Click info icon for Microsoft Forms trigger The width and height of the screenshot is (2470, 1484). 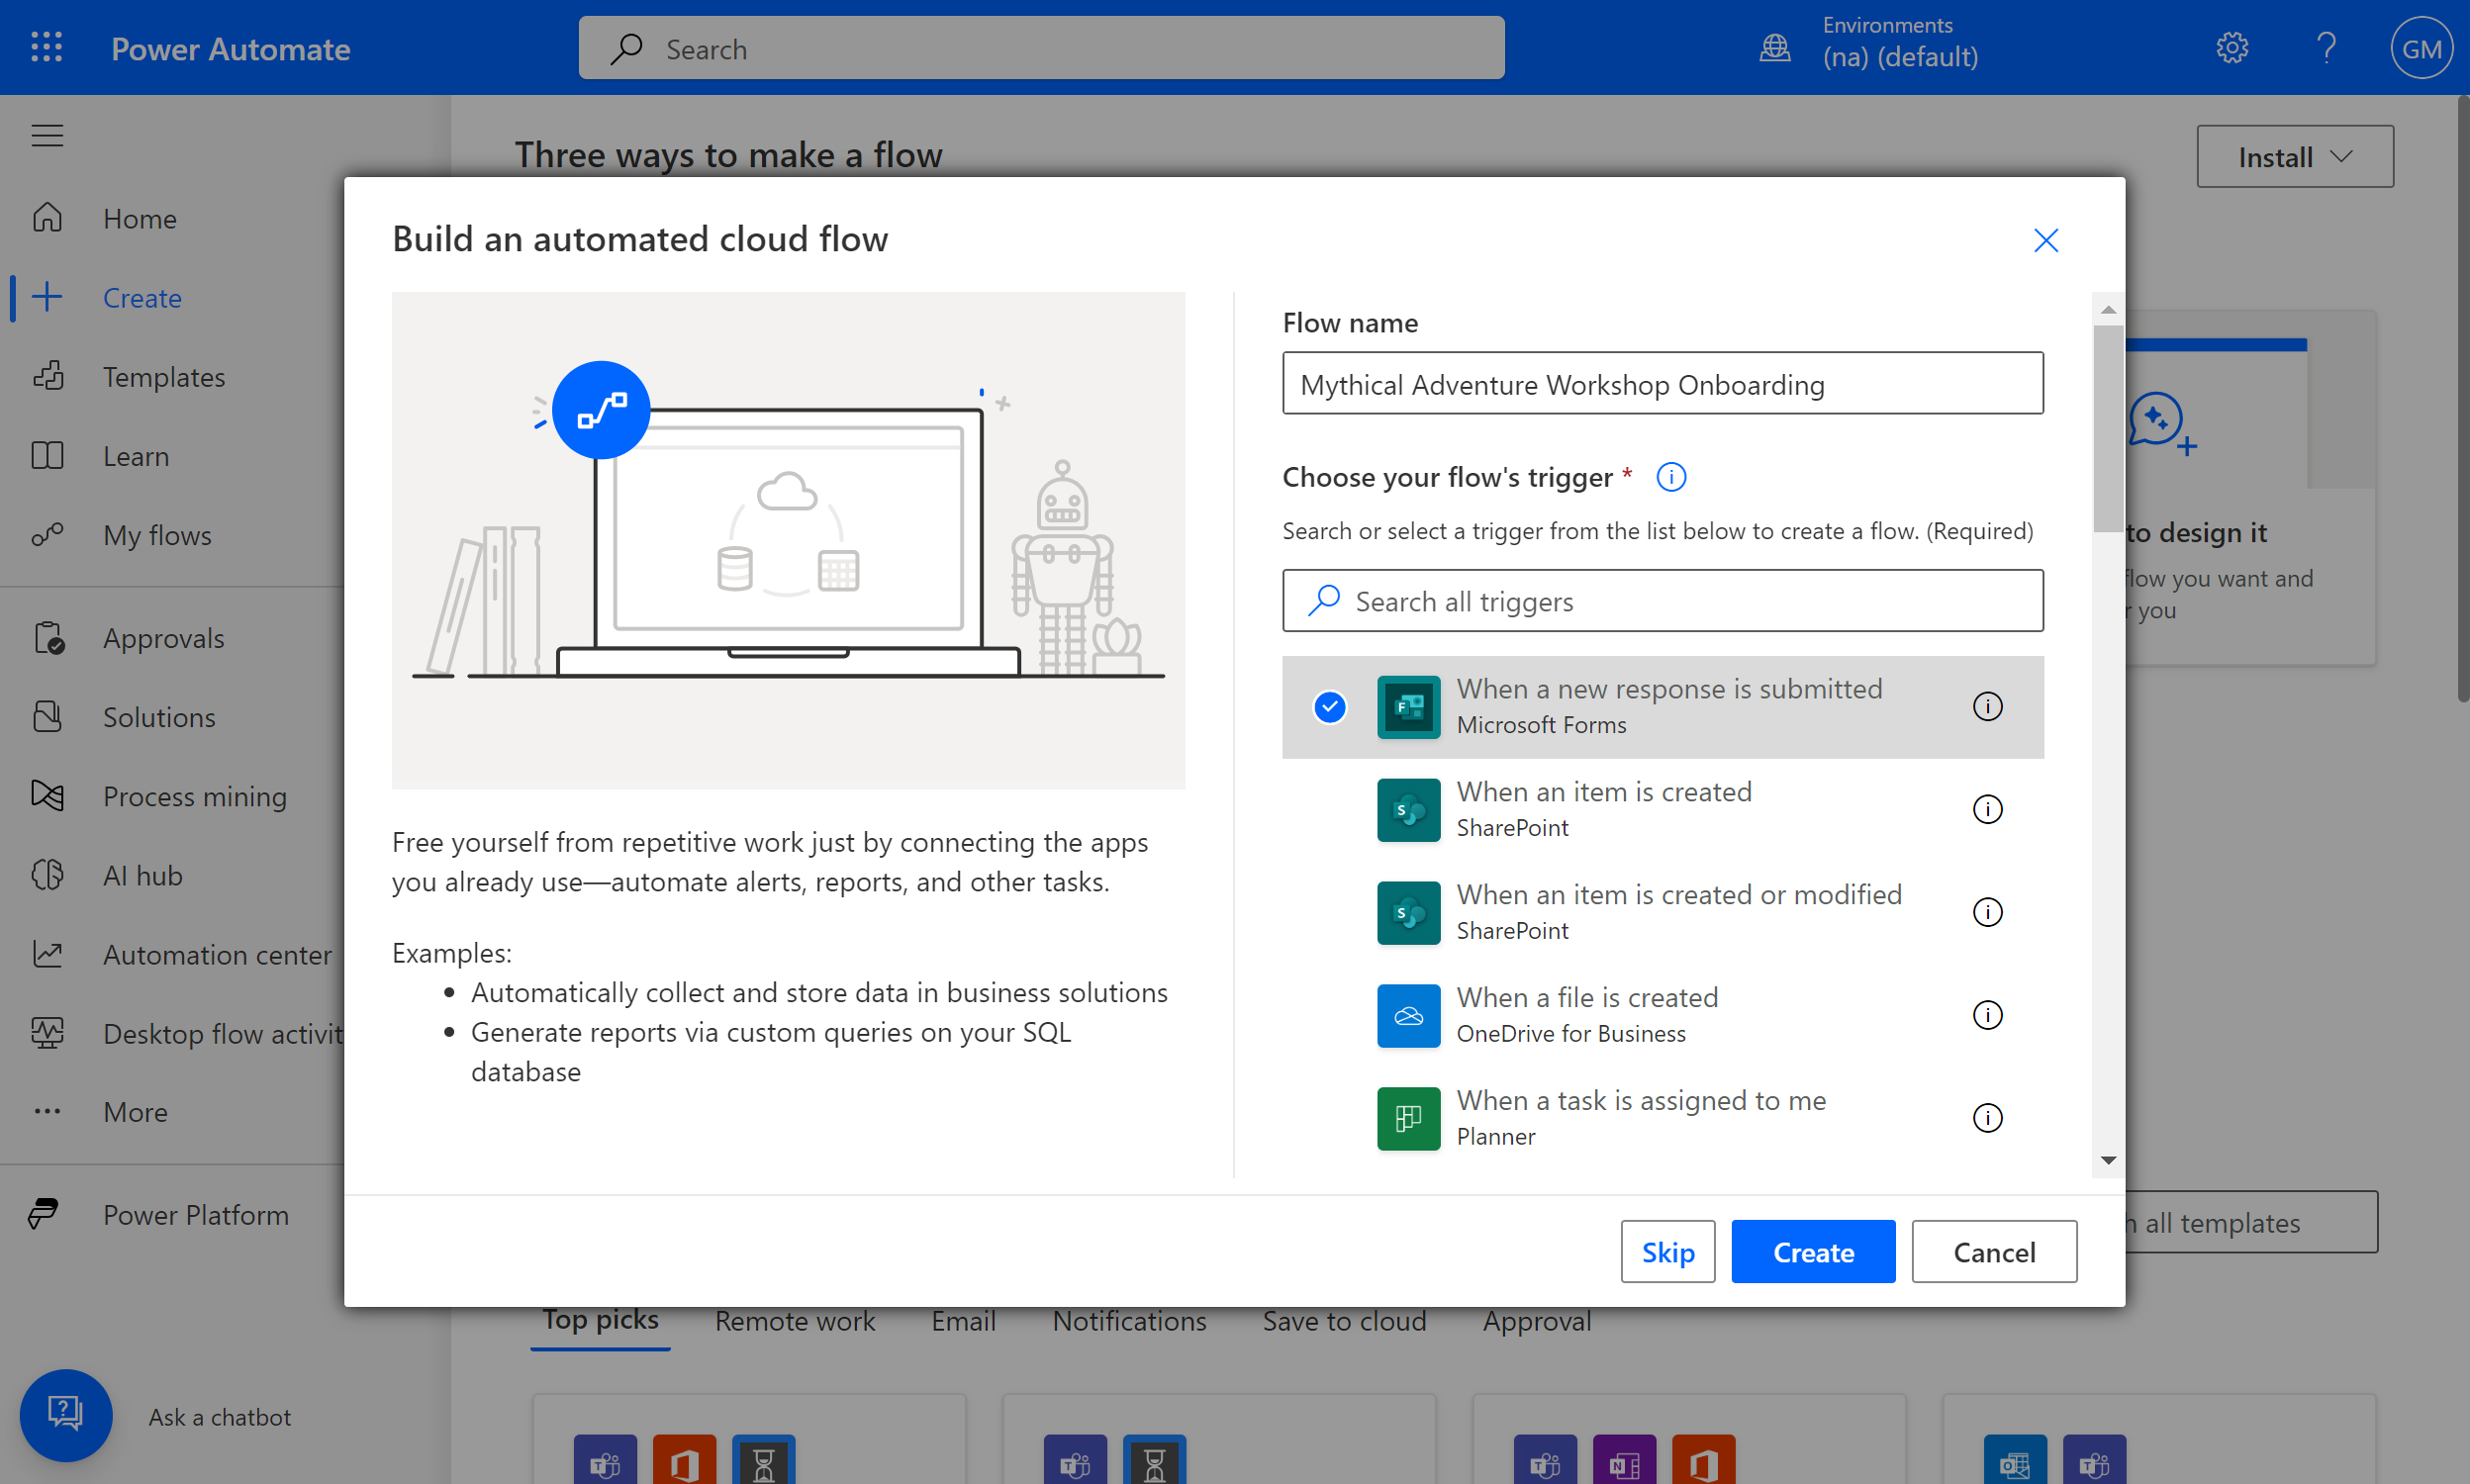(x=1987, y=707)
